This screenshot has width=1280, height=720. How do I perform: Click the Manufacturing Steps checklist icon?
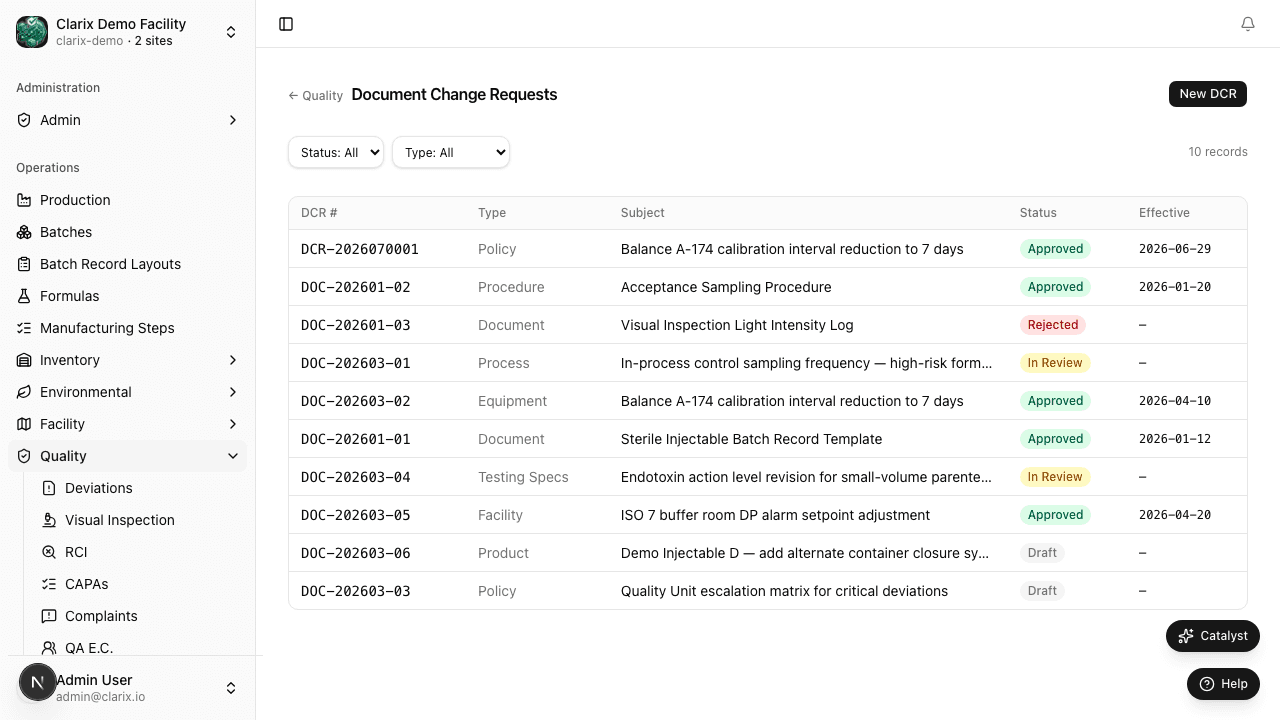(24, 328)
